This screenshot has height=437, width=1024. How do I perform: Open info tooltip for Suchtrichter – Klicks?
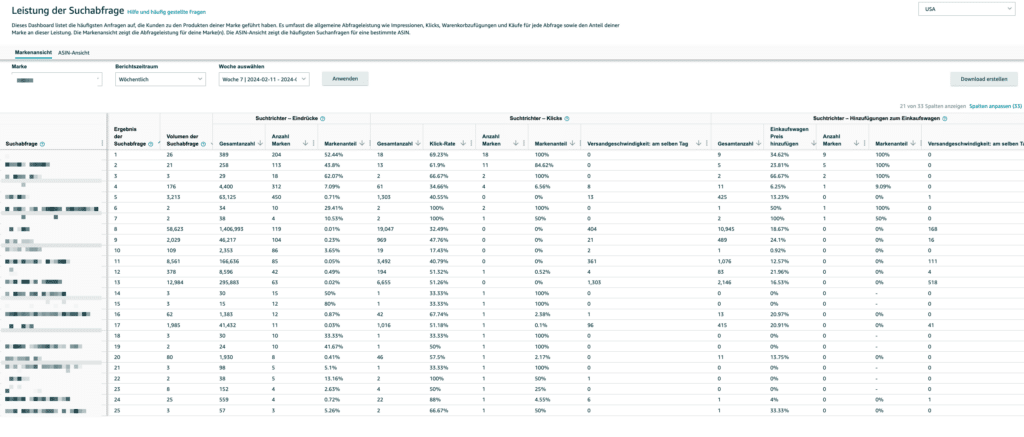pos(567,118)
